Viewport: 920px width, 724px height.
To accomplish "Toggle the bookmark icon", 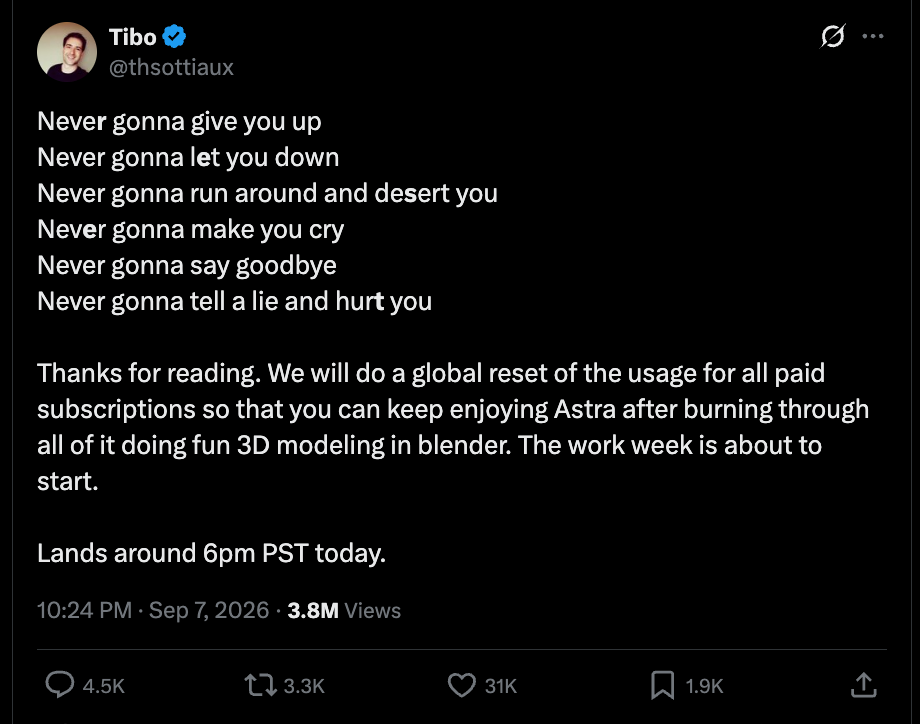I will tap(662, 685).
